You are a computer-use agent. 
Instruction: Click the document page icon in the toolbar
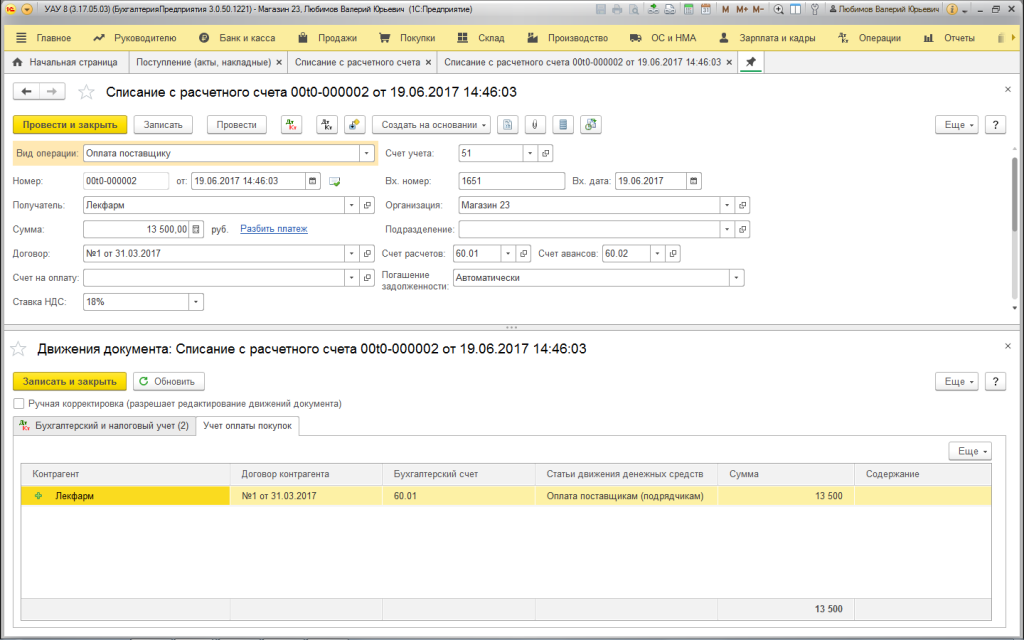pos(507,125)
